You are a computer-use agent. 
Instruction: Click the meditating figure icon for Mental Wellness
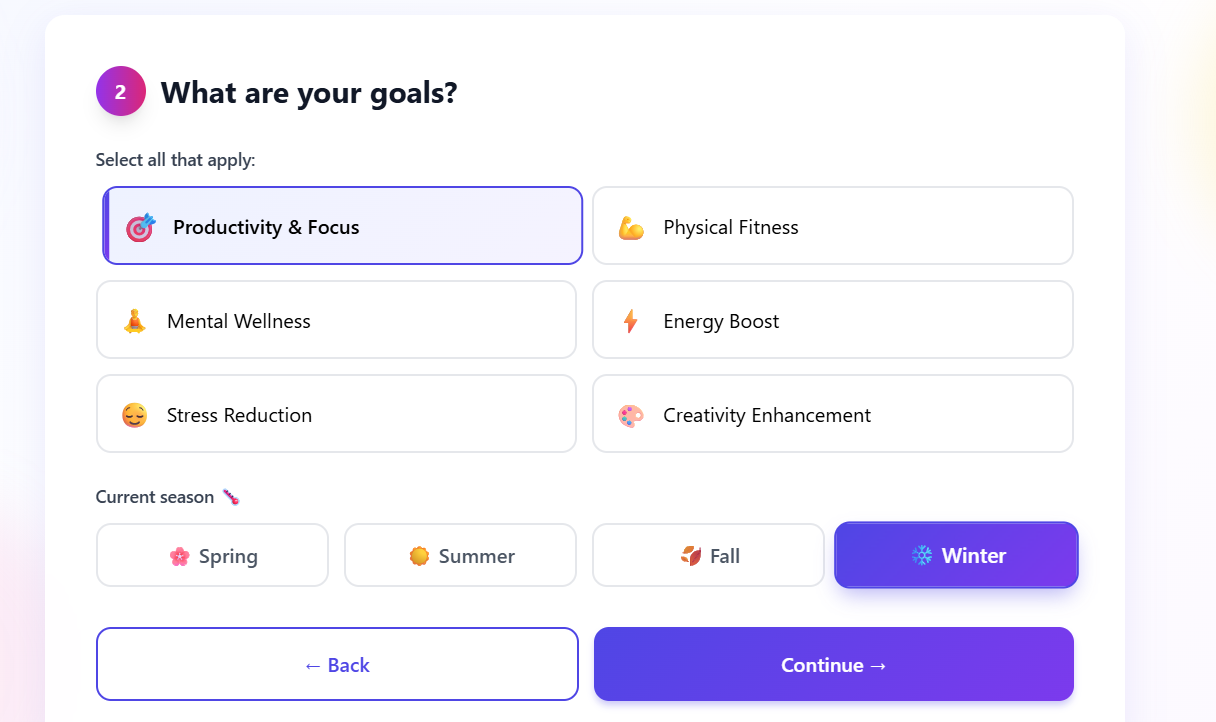click(x=134, y=320)
